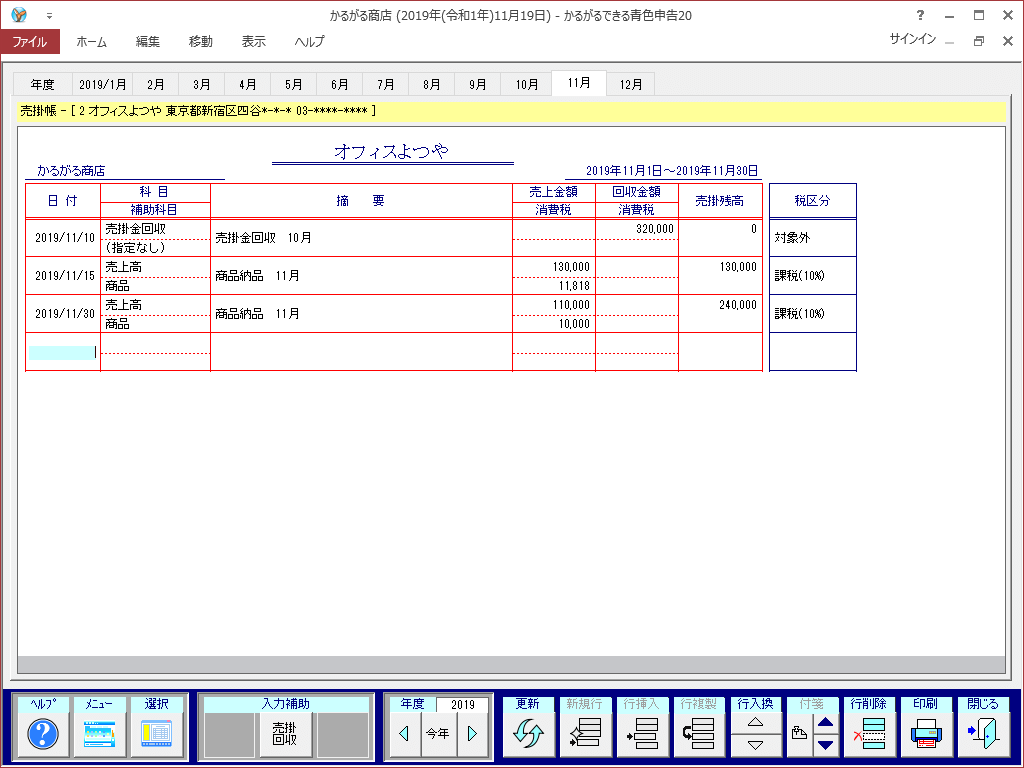Open the 移動 menu
The image size is (1024, 768).
[x=200, y=41]
